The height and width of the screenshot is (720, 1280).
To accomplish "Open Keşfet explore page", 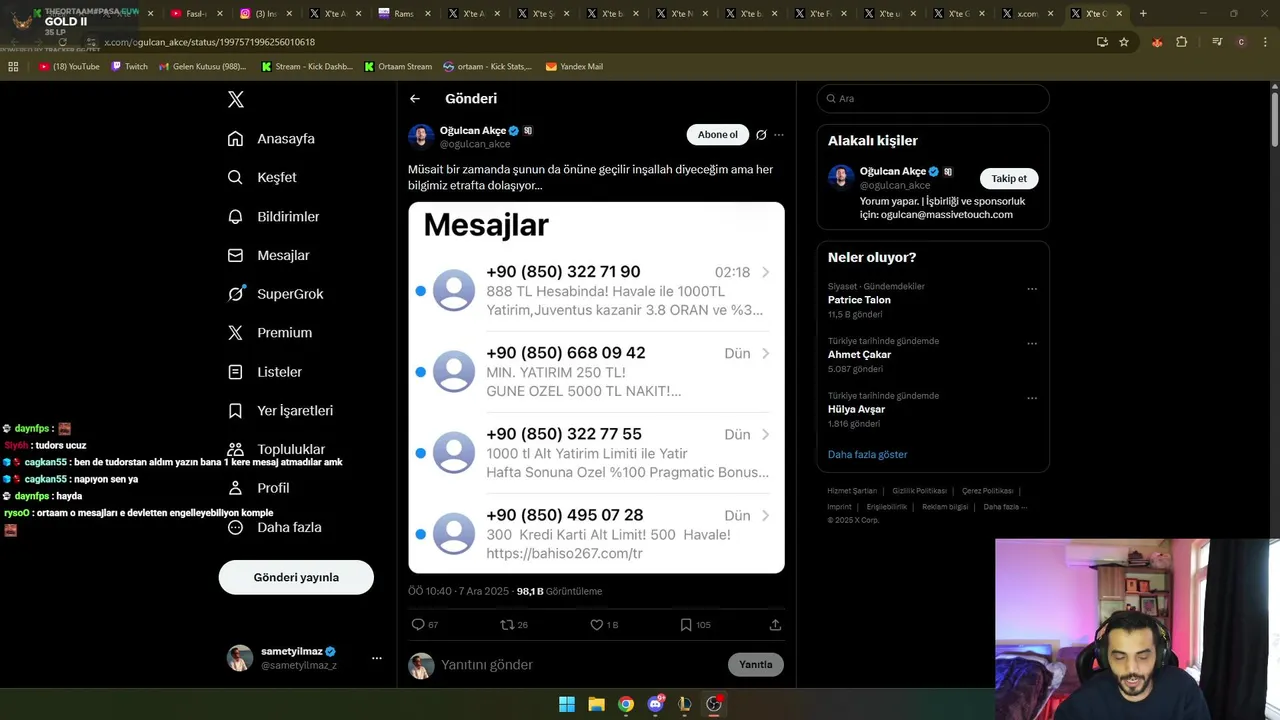I will tap(262, 177).
